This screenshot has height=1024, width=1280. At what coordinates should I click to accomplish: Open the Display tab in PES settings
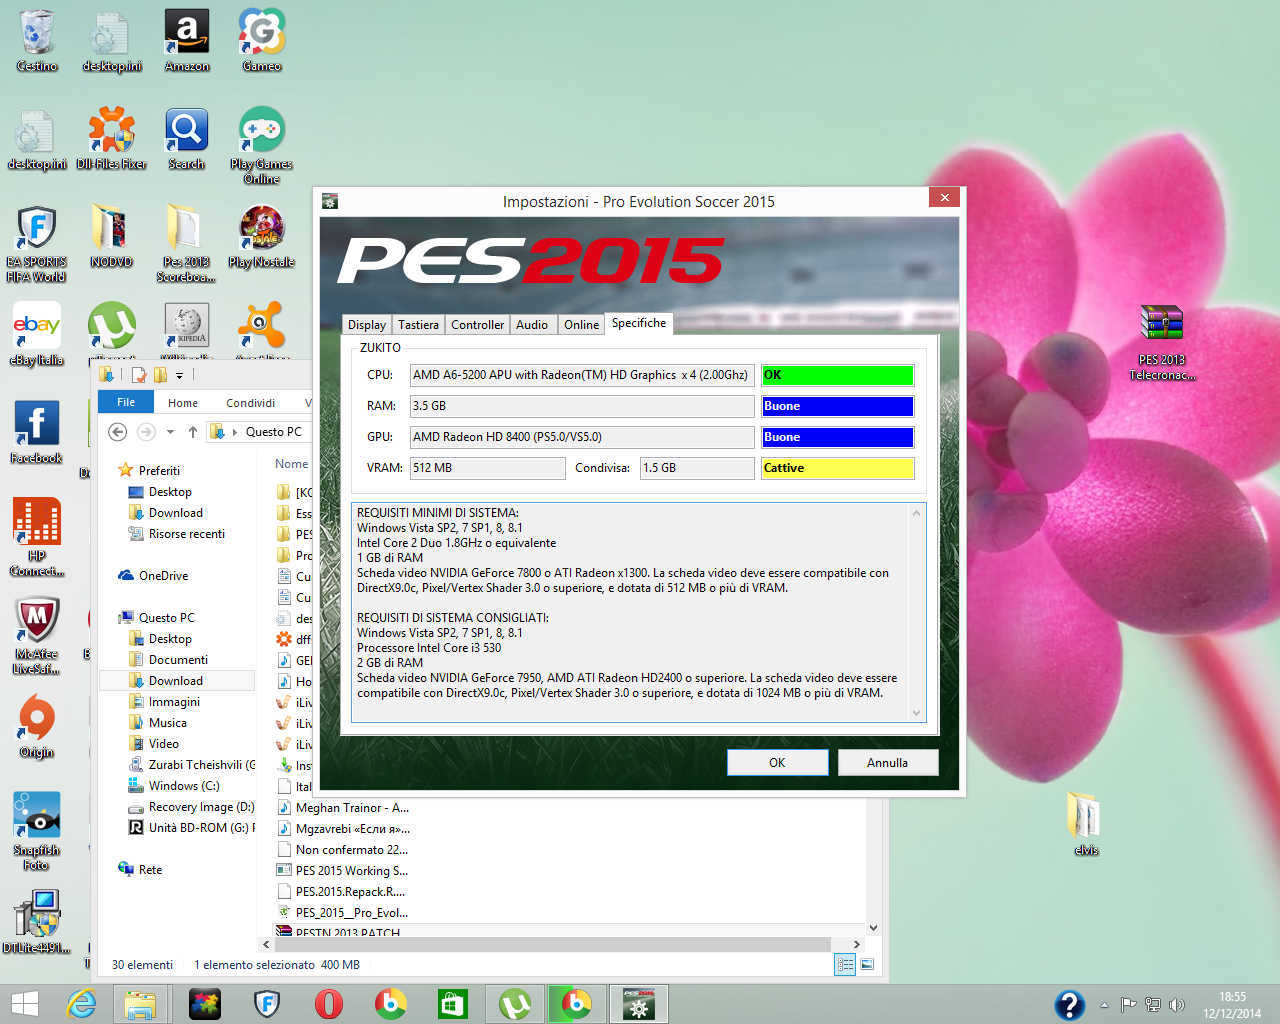pos(366,325)
